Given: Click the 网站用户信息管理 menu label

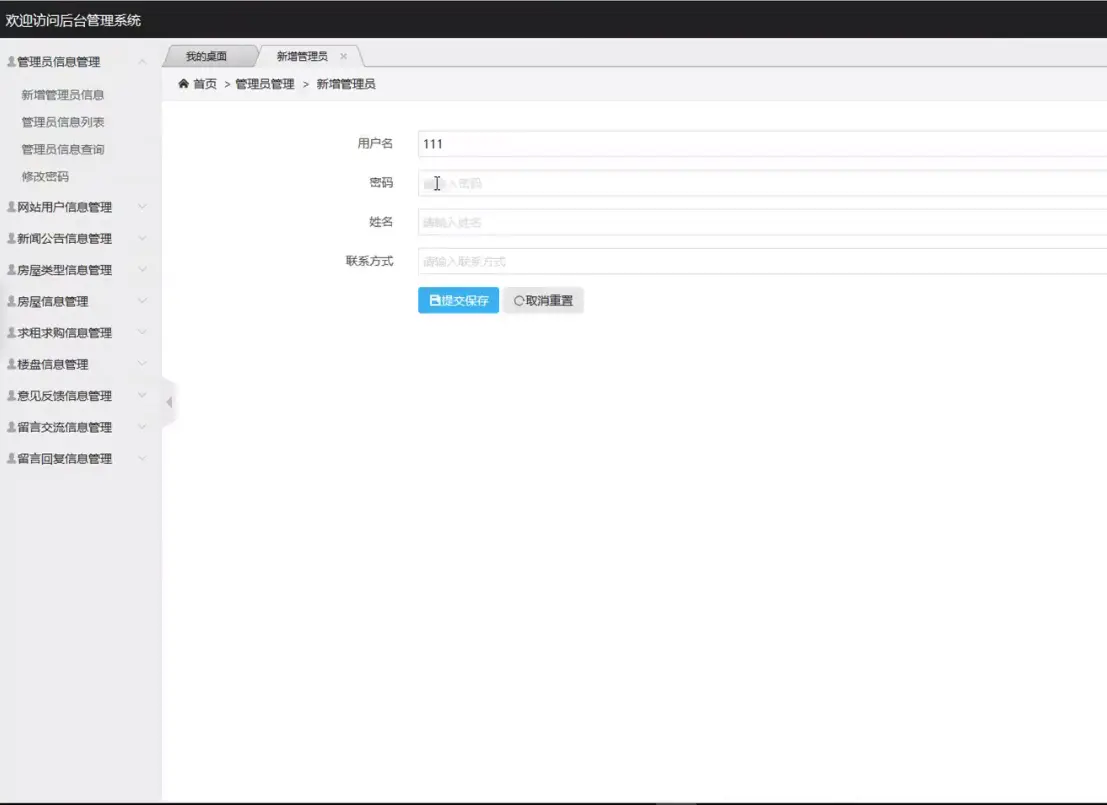Looking at the screenshot, I should pos(65,207).
